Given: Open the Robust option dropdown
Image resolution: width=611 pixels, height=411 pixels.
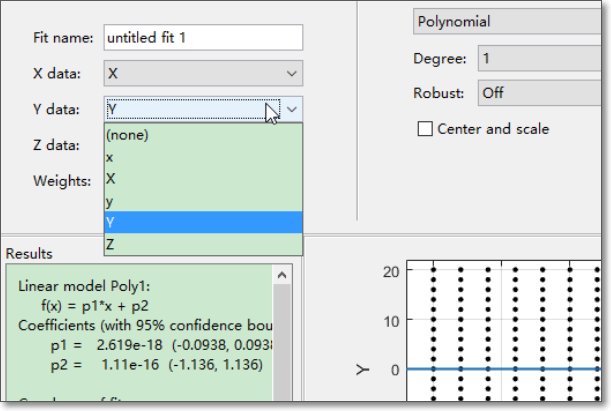Looking at the screenshot, I should click(x=542, y=93).
